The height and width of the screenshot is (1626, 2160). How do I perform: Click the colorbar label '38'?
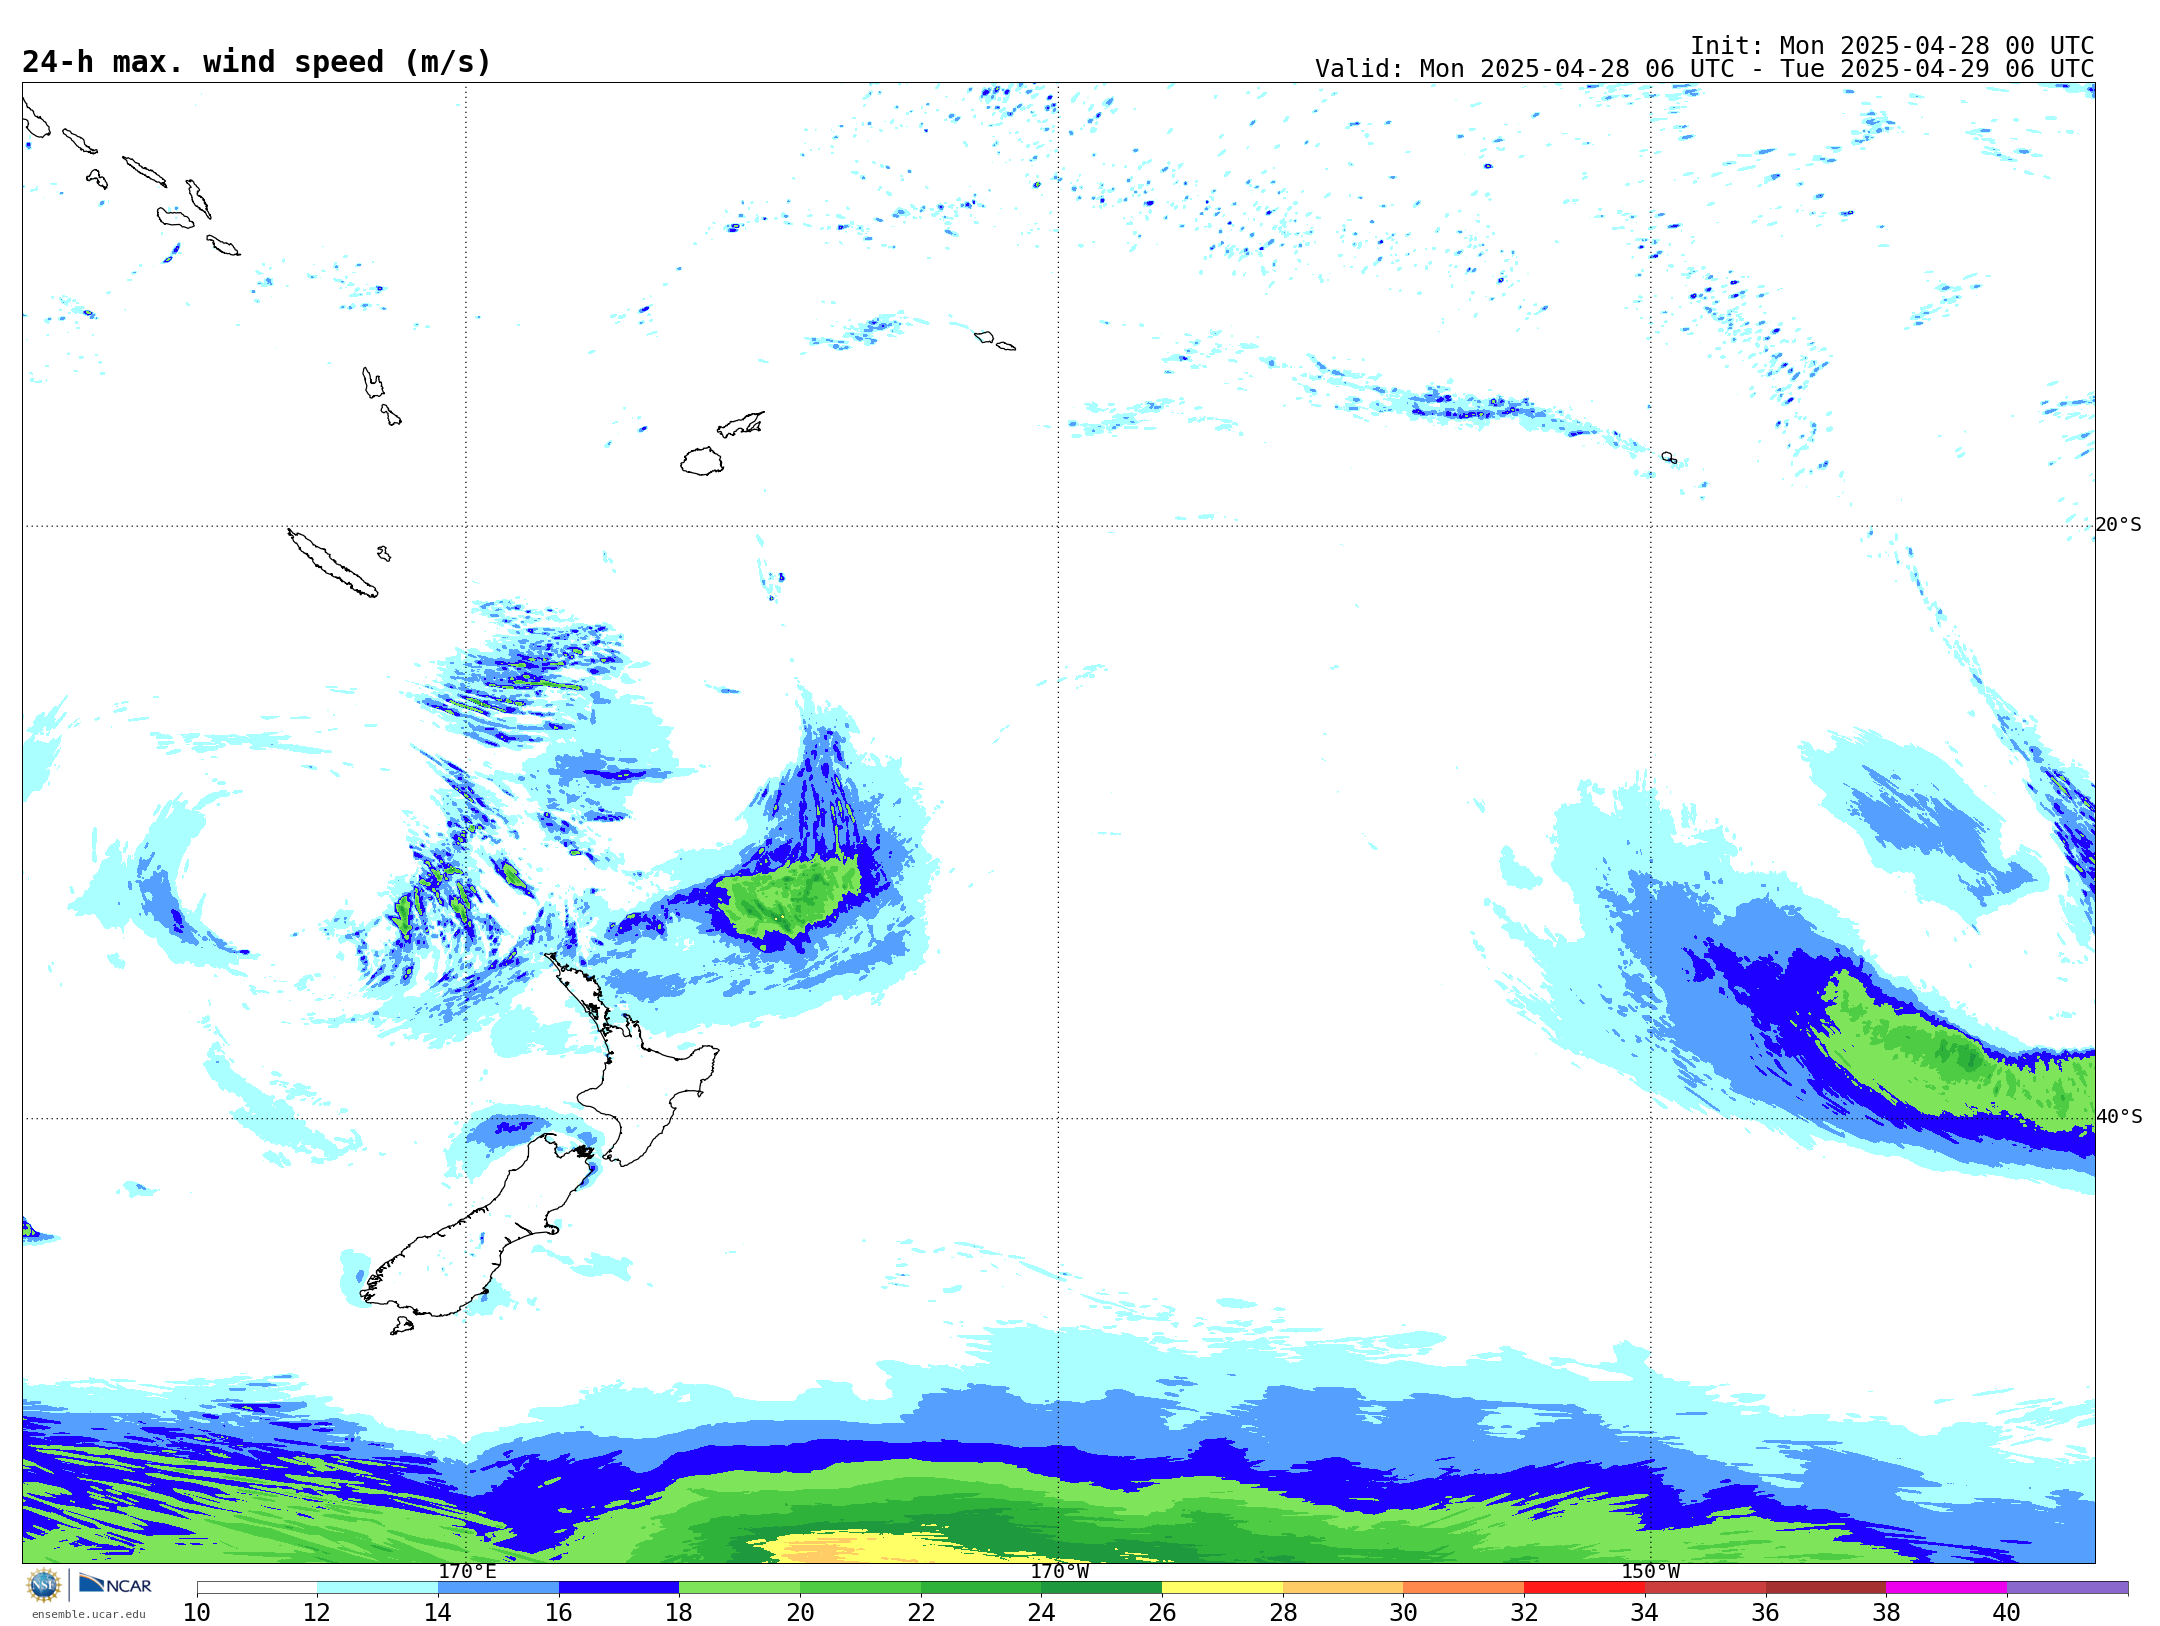(x=1886, y=1612)
